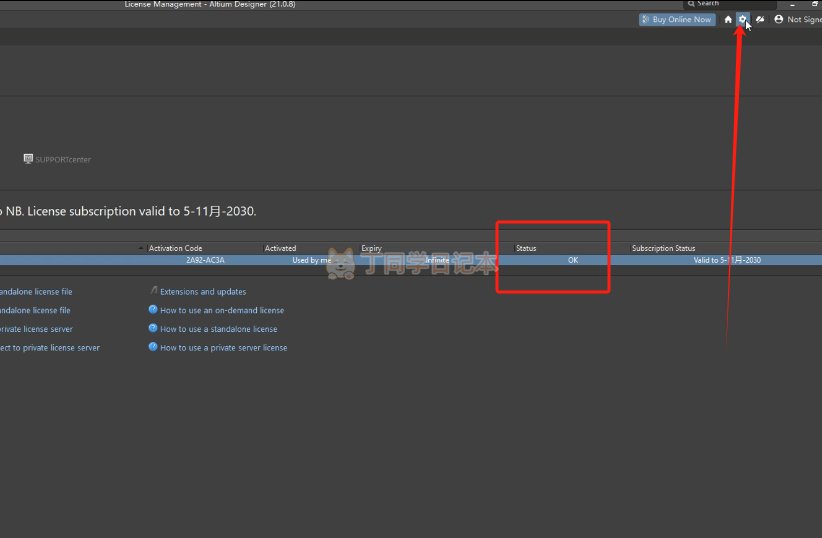Open How to use an on-demand license
The width and height of the screenshot is (822, 538).
point(222,310)
